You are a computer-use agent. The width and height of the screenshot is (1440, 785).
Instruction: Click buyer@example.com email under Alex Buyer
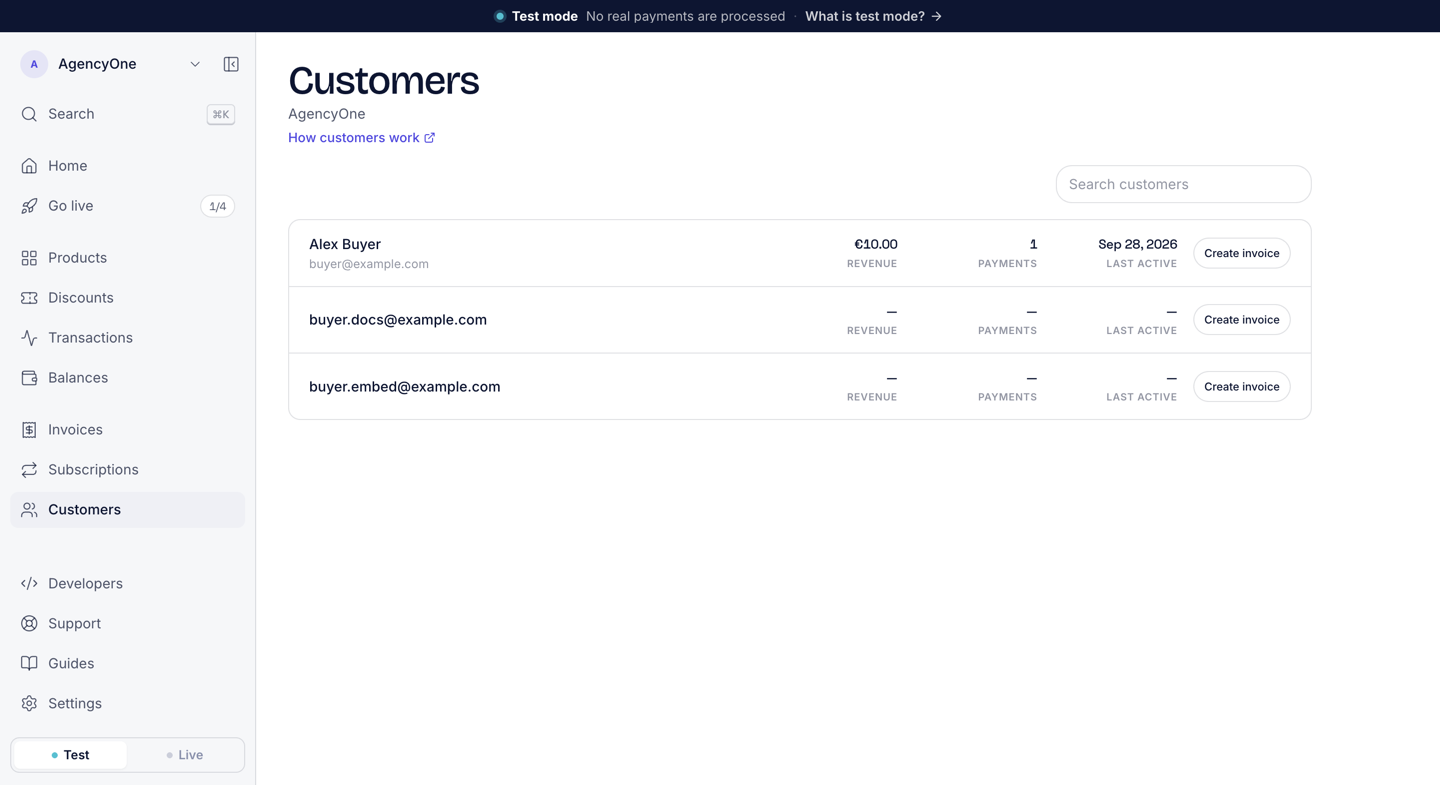click(x=369, y=264)
